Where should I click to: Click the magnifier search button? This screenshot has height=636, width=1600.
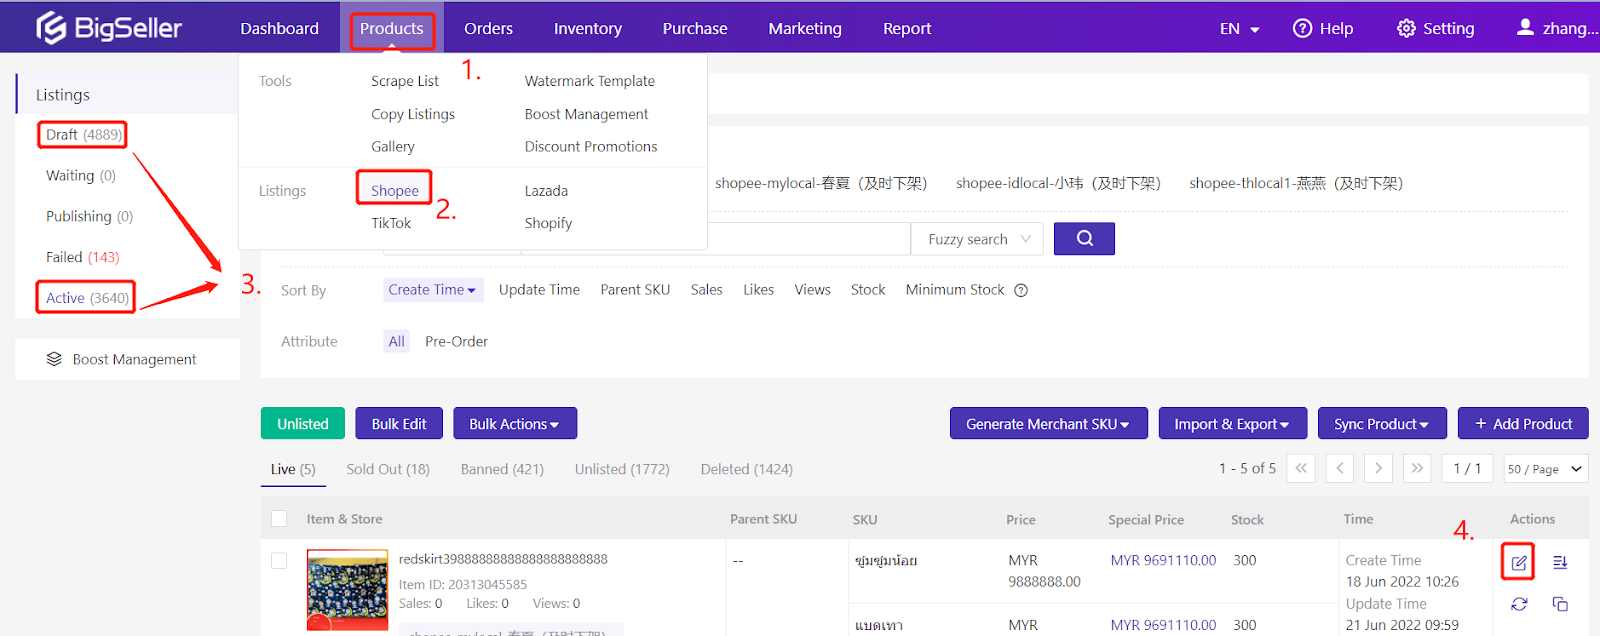pos(1084,239)
